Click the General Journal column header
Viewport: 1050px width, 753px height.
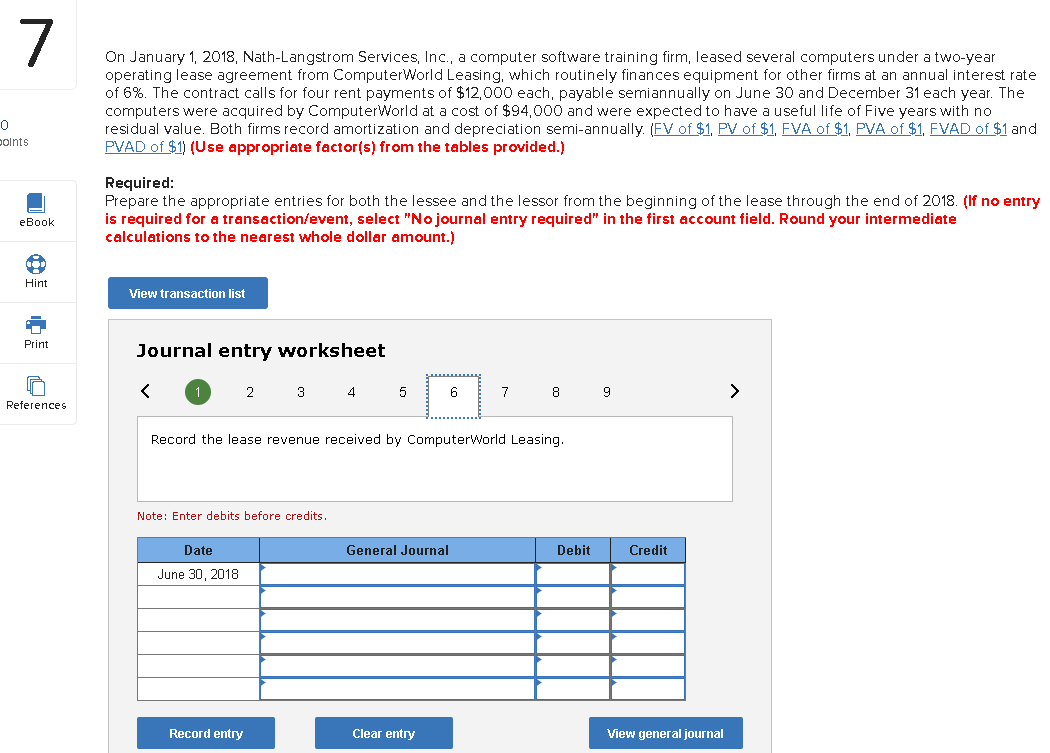point(397,550)
